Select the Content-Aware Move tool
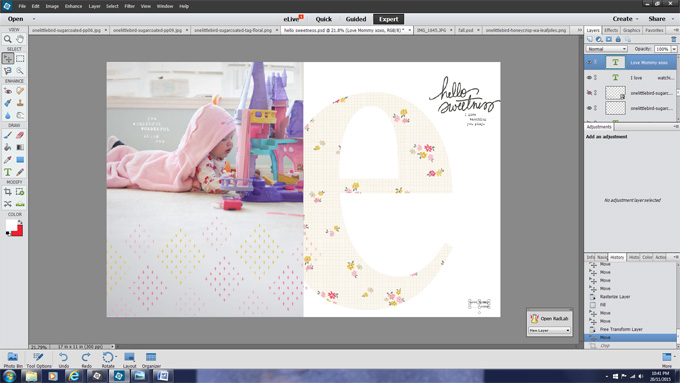The height and width of the screenshot is (383, 680). point(8,203)
